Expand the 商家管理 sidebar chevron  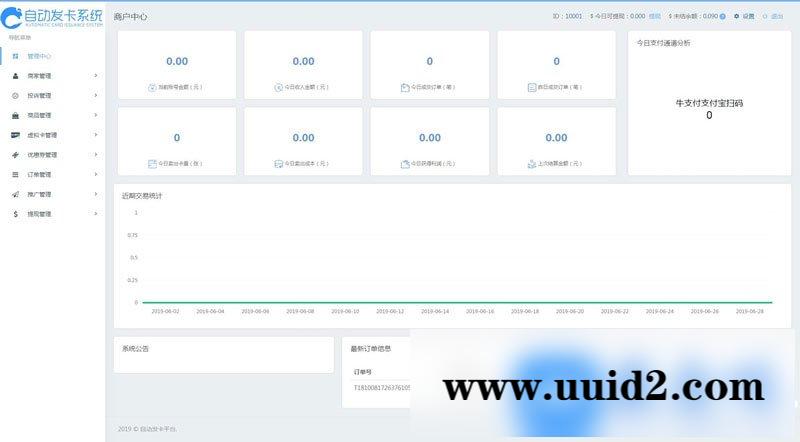96,76
